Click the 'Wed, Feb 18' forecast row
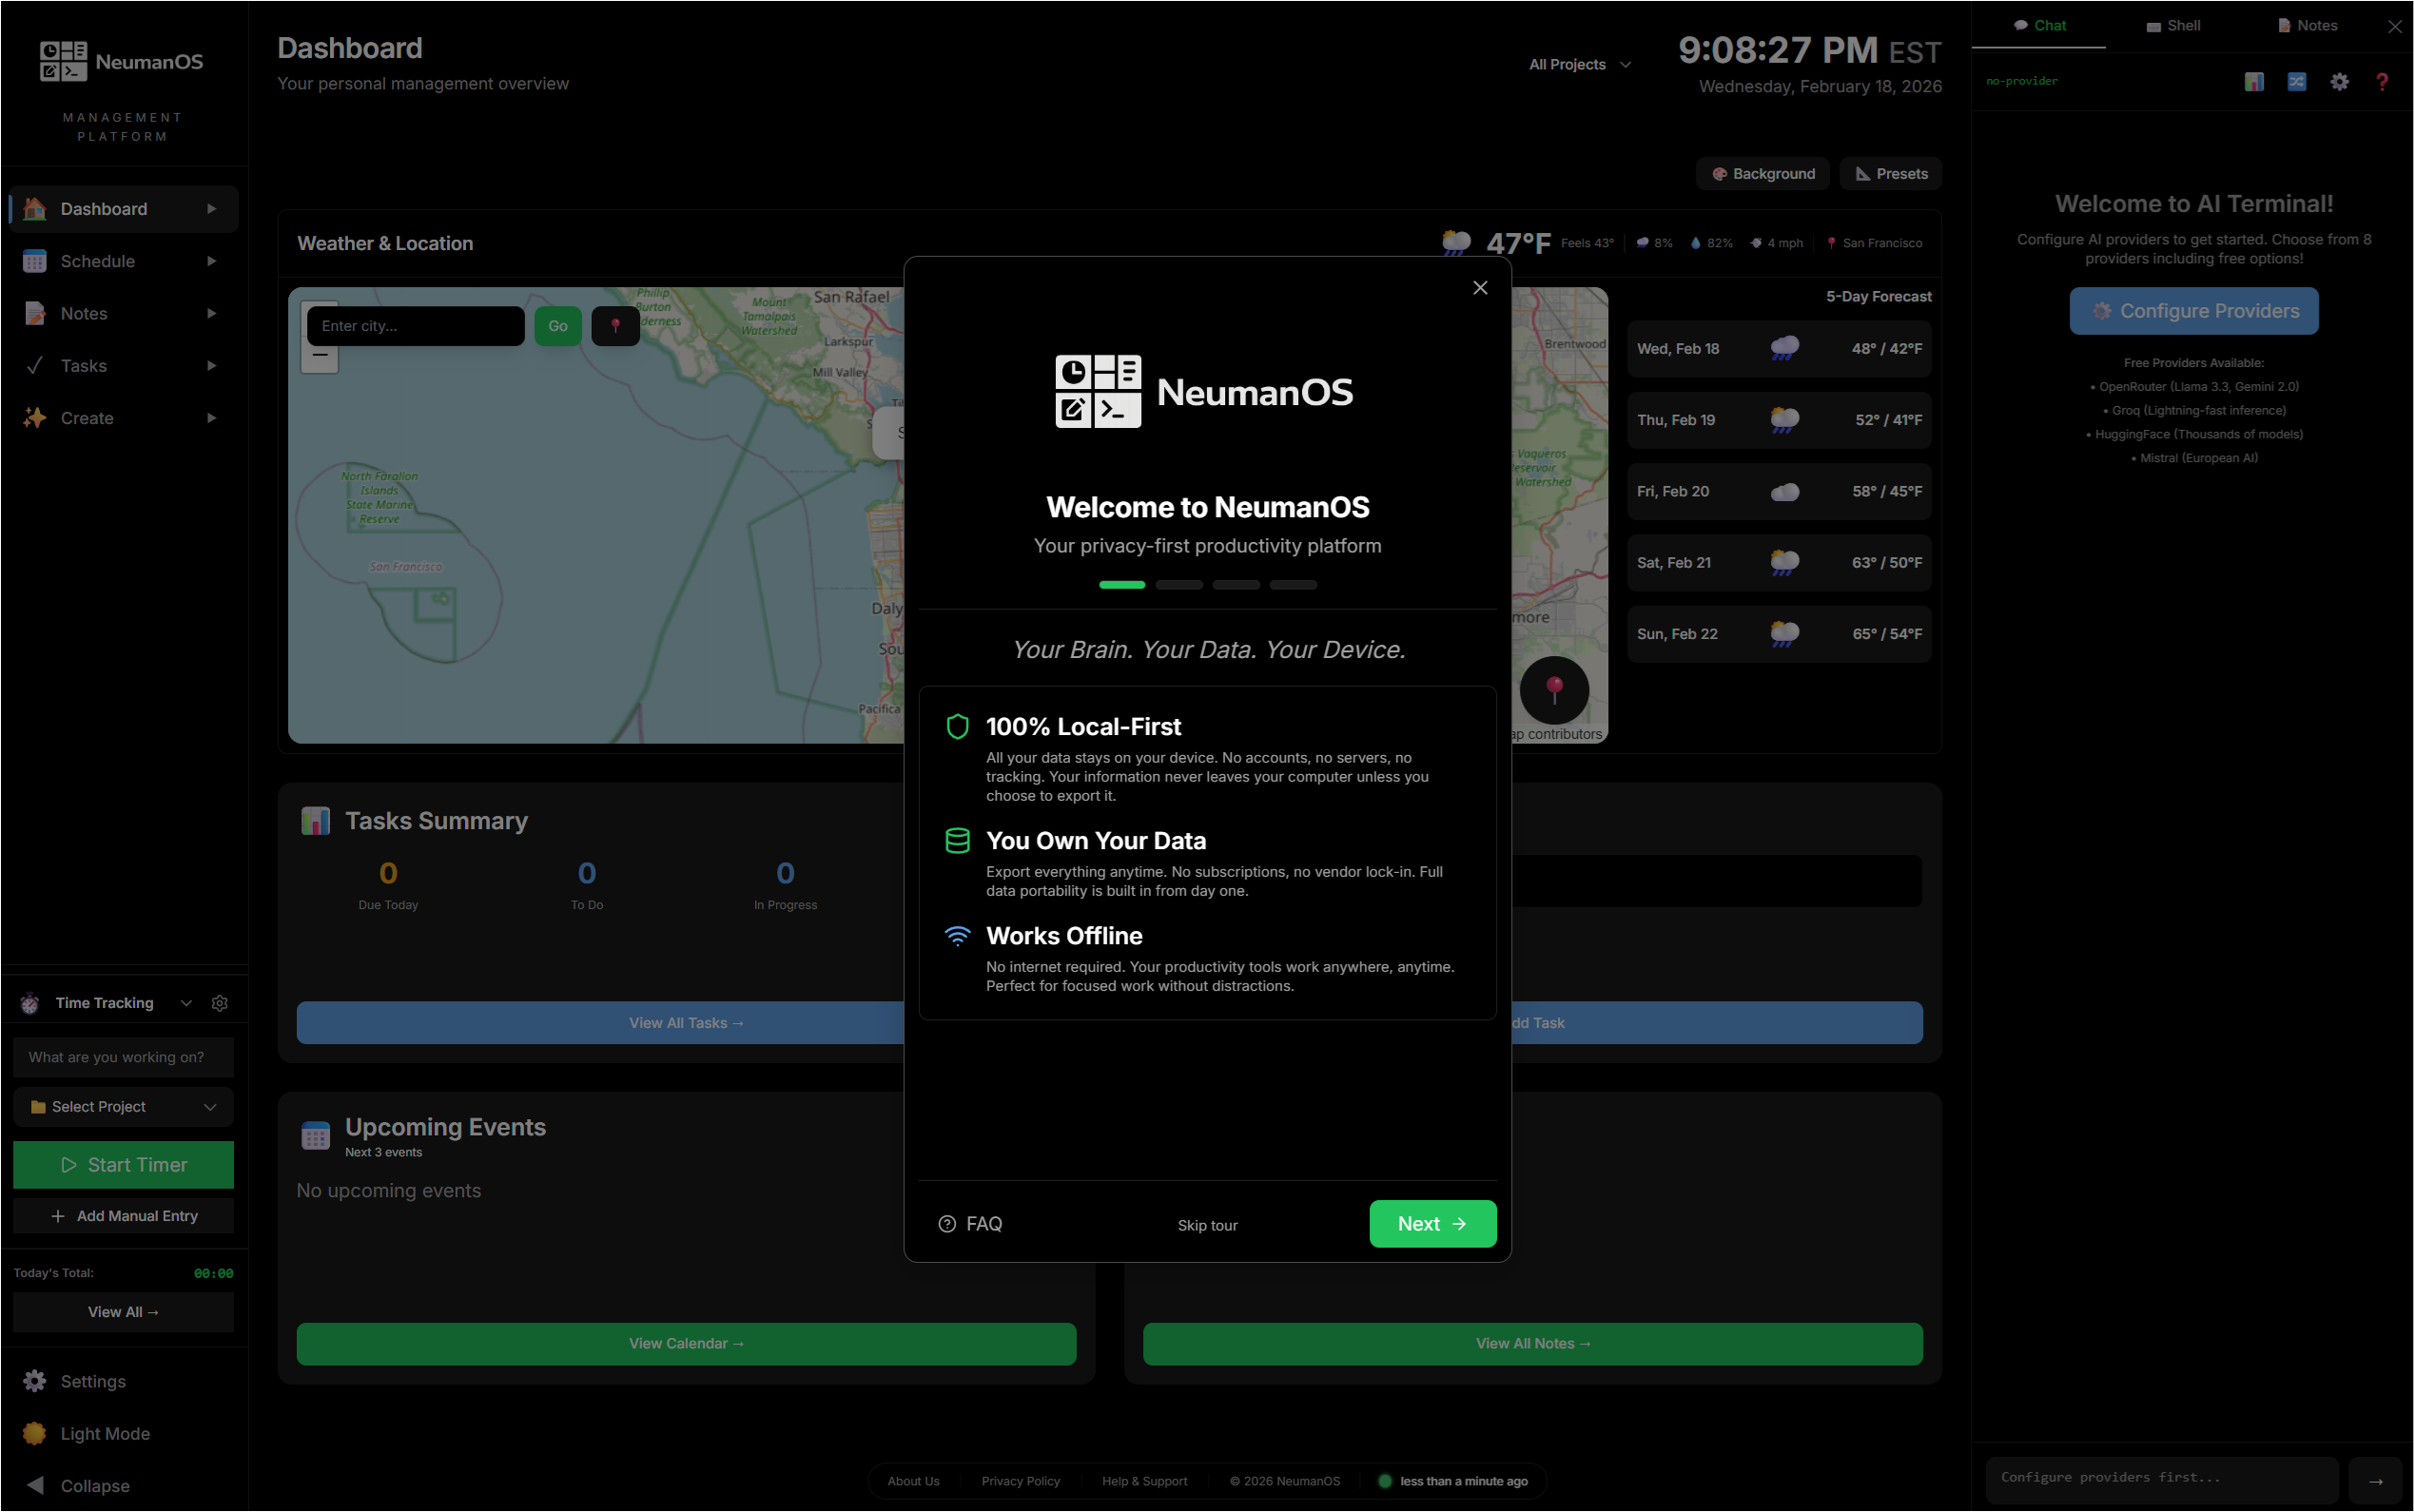Image resolution: width=2414 pixels, height=1512 pixels. tap(1779, 349)
